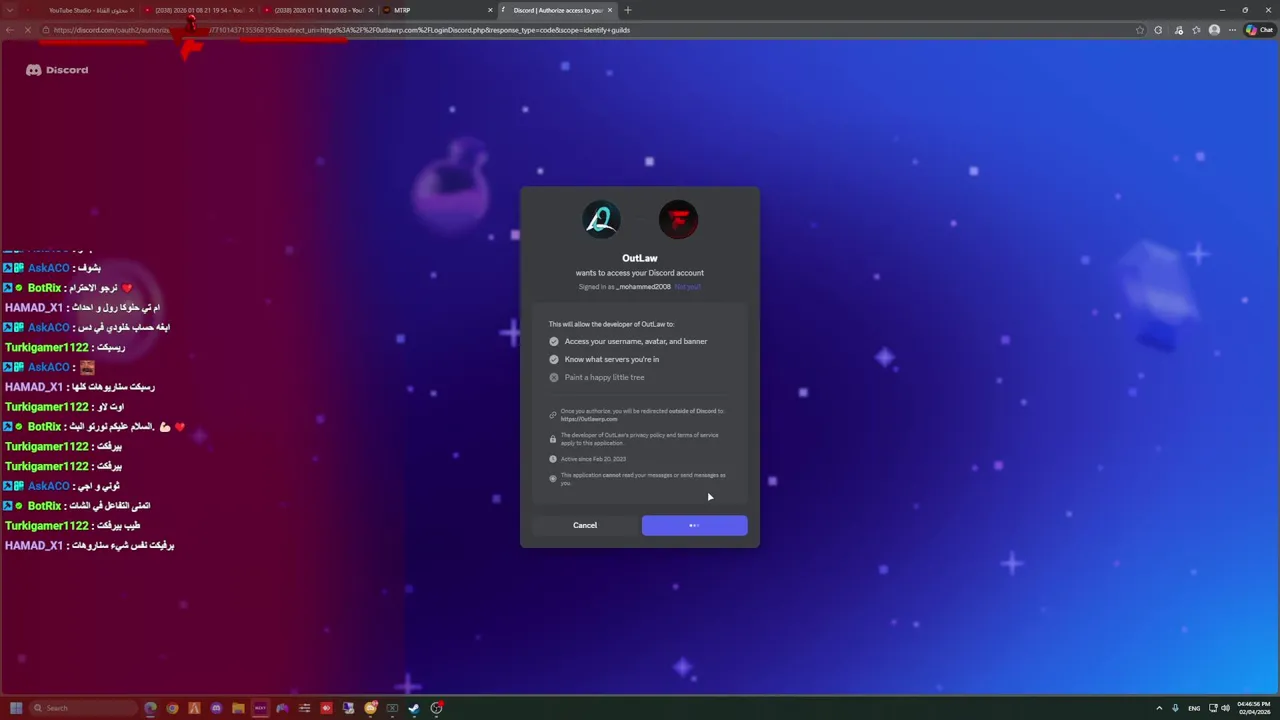Image resolution: width=1280 pixels, height=720 pixels.
Task: Click the taskbar Search box
Action: coord(82,708)
